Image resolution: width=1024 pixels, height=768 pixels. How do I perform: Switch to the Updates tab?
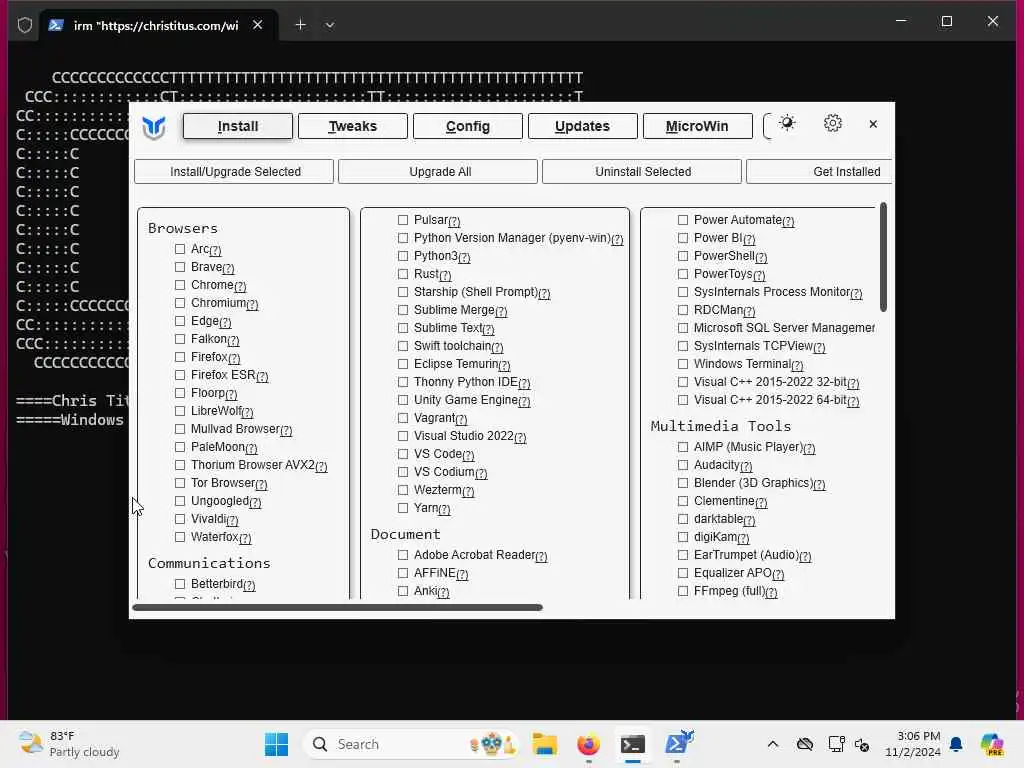[583, 126]
